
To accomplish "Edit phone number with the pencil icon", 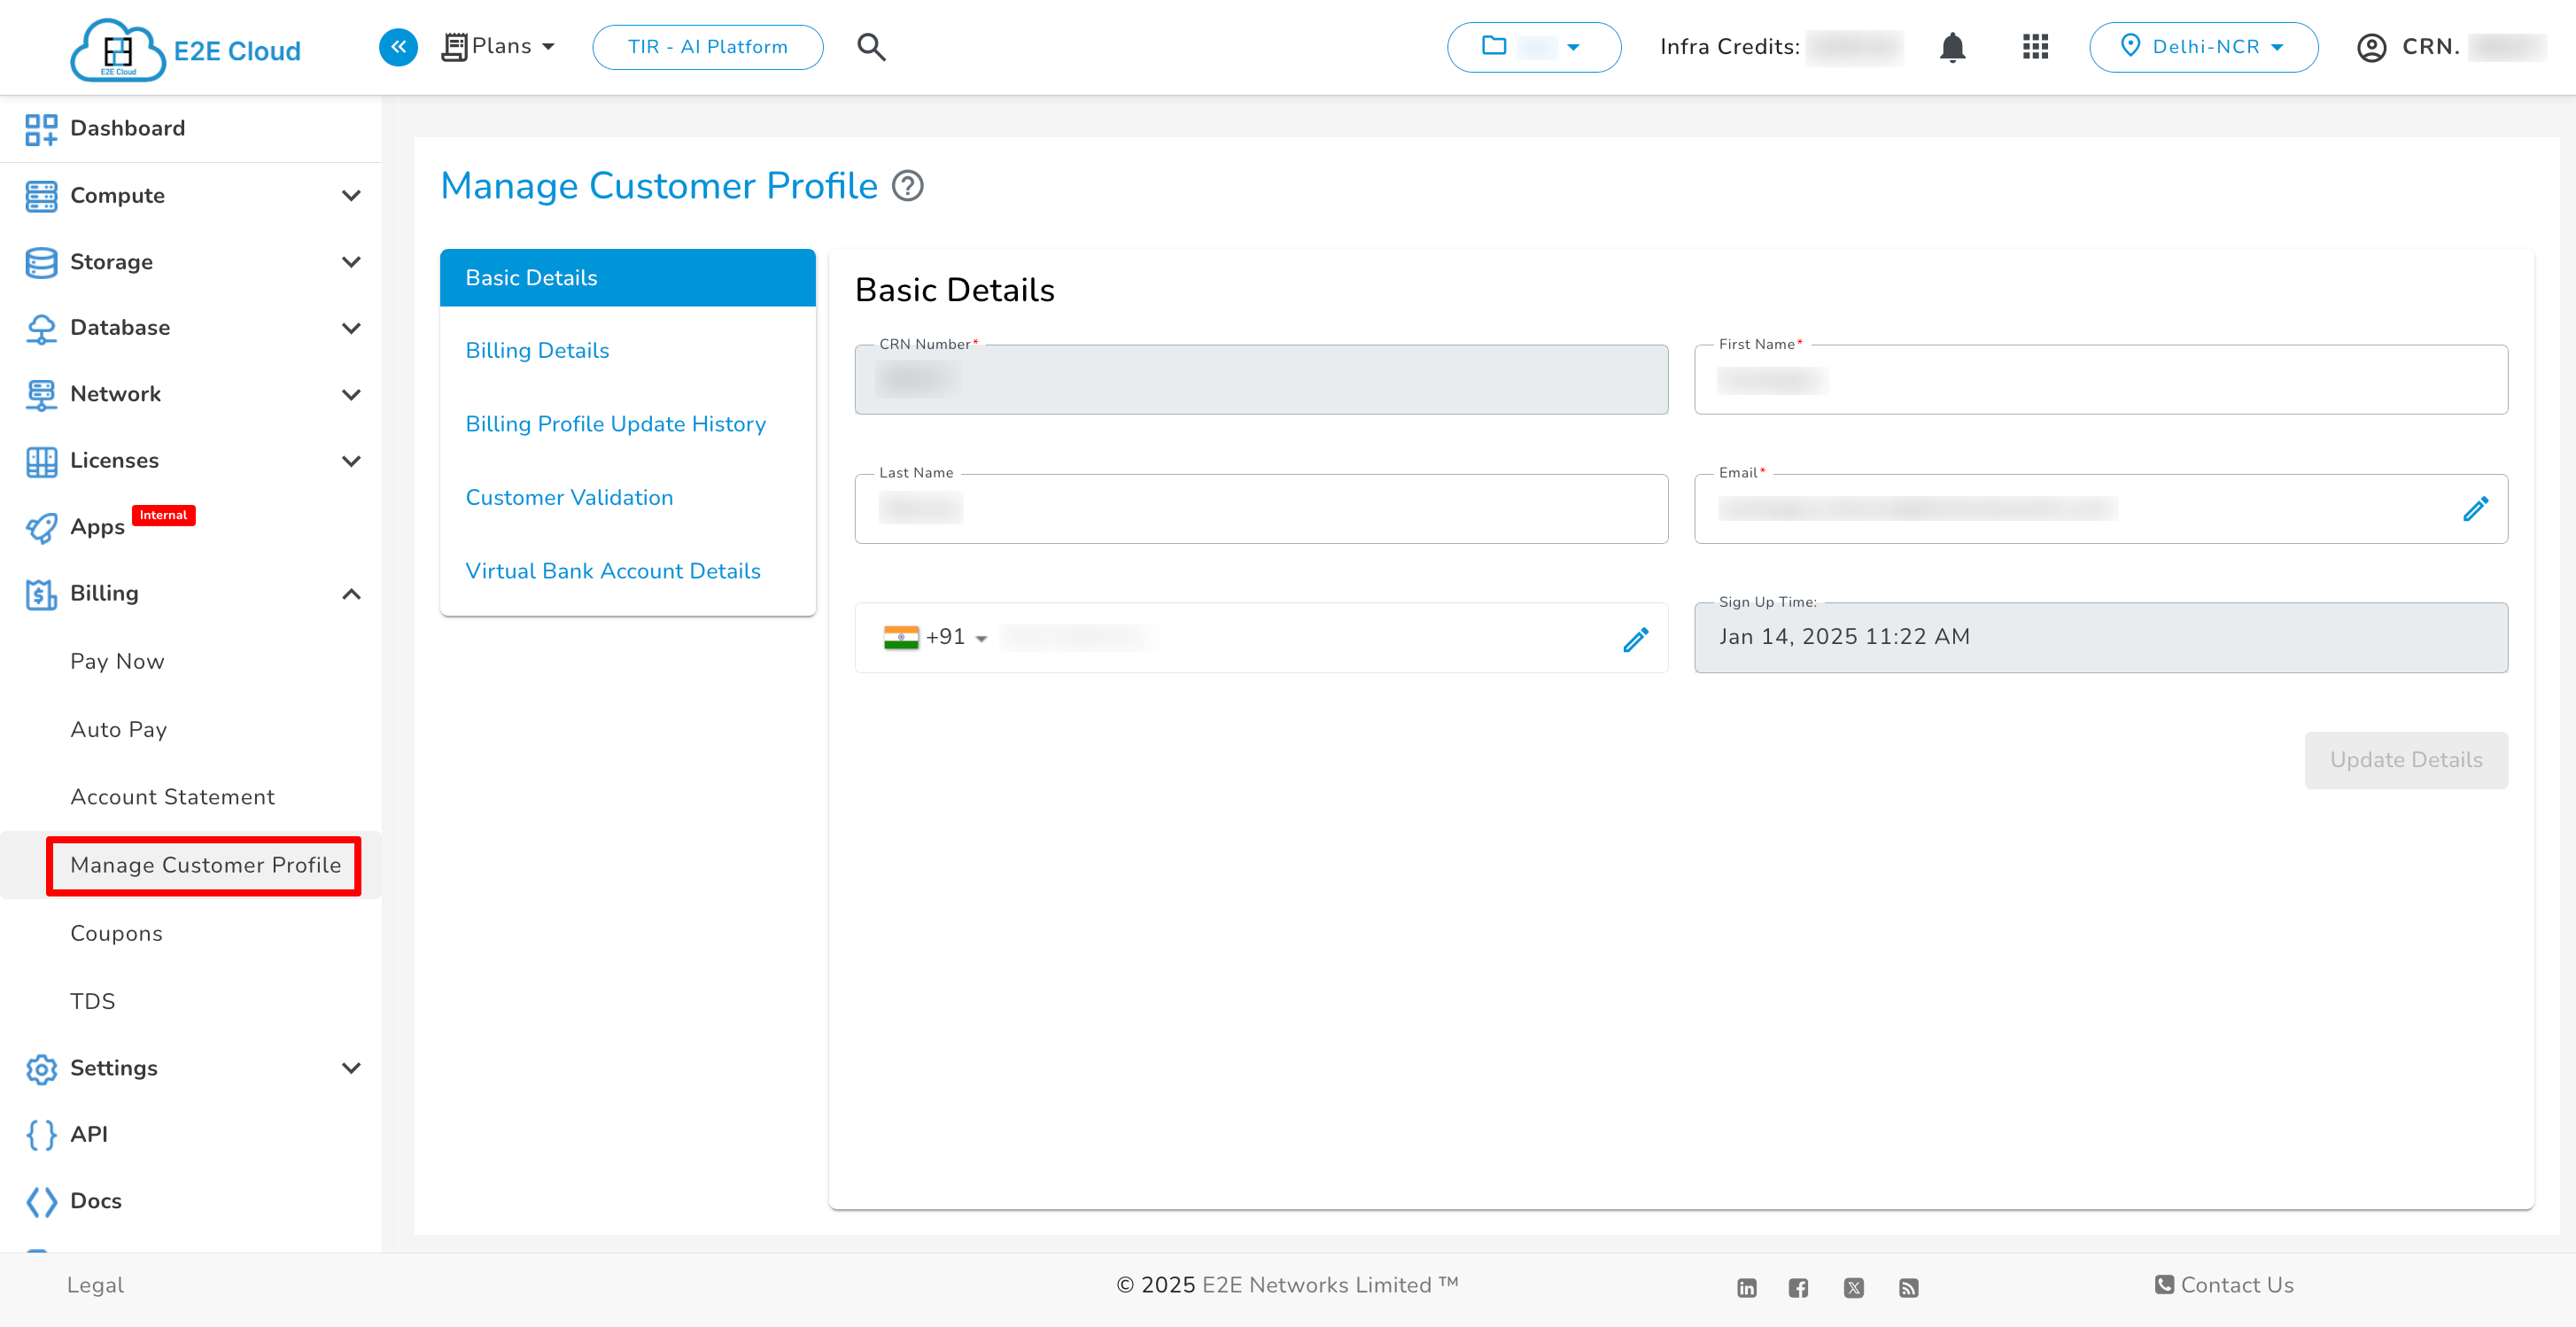I will [1635, 639].
